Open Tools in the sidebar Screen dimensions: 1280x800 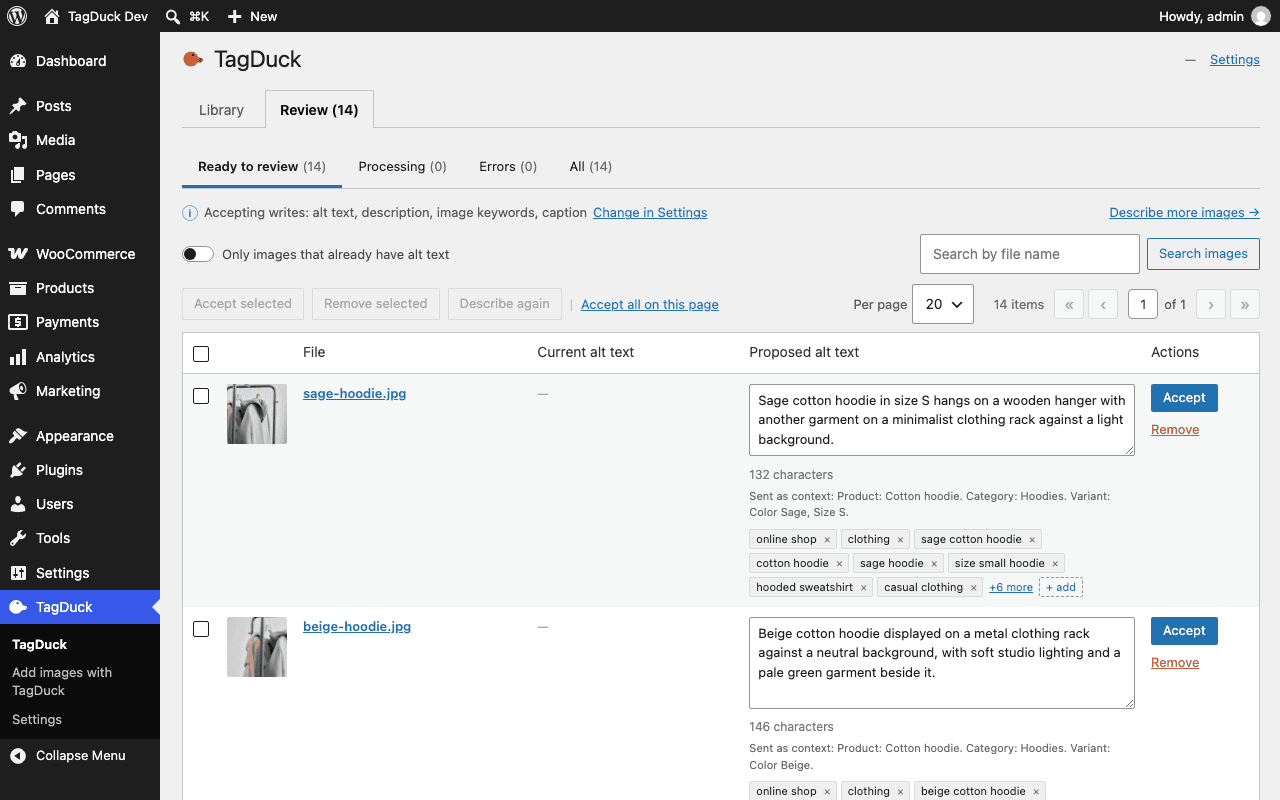[80, 538]
